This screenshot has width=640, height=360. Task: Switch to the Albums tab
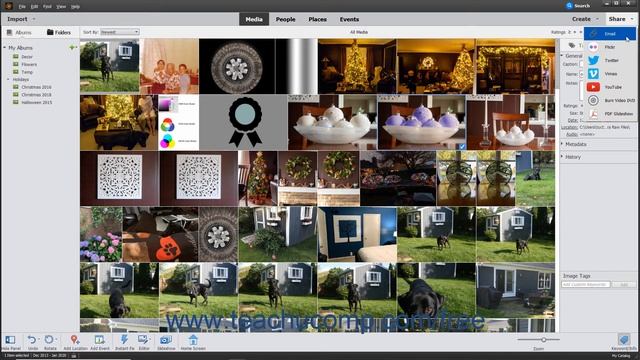[x=19, y=32]
